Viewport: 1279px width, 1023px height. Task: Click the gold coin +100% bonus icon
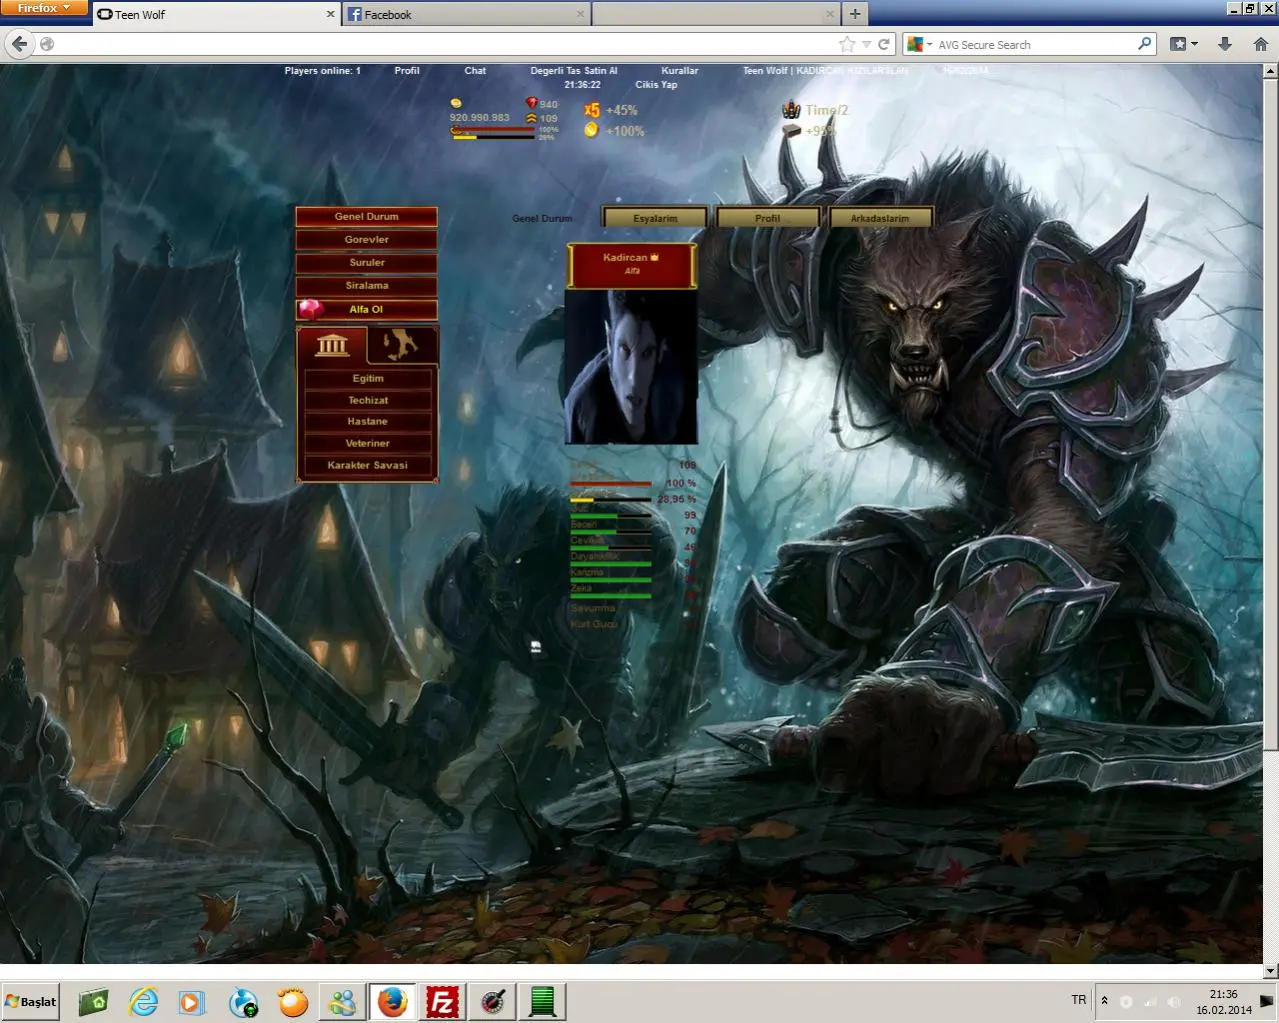tap(591, 130)
